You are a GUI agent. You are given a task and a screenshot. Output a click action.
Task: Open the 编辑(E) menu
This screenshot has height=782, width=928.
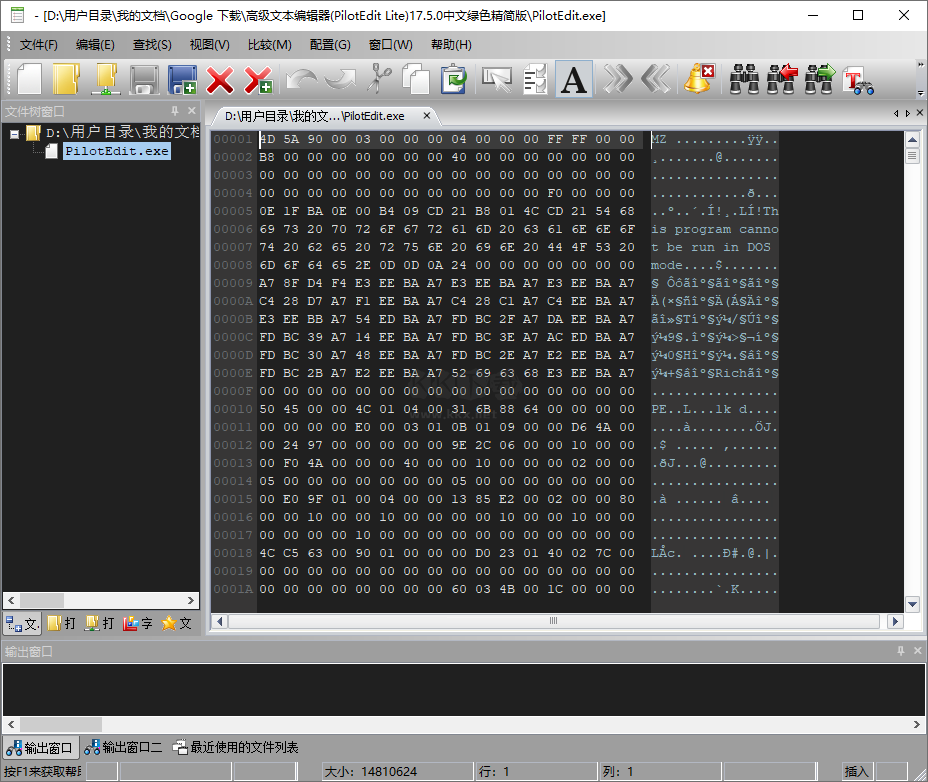pos(95,45)
